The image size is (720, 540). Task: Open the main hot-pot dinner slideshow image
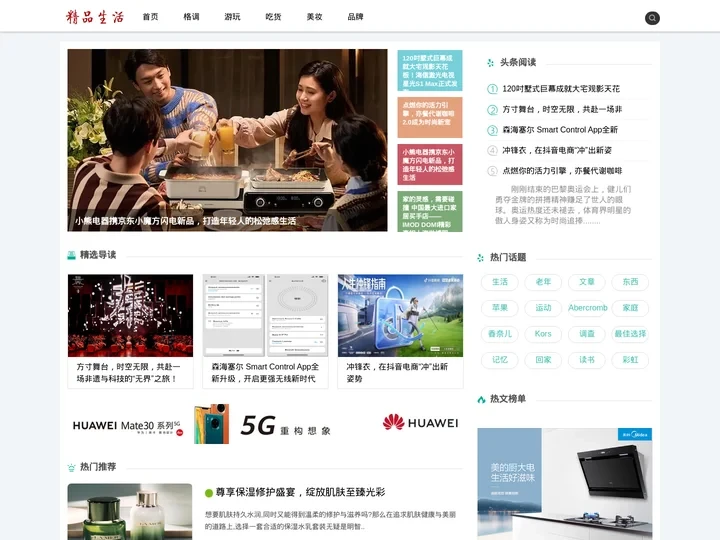227,140
